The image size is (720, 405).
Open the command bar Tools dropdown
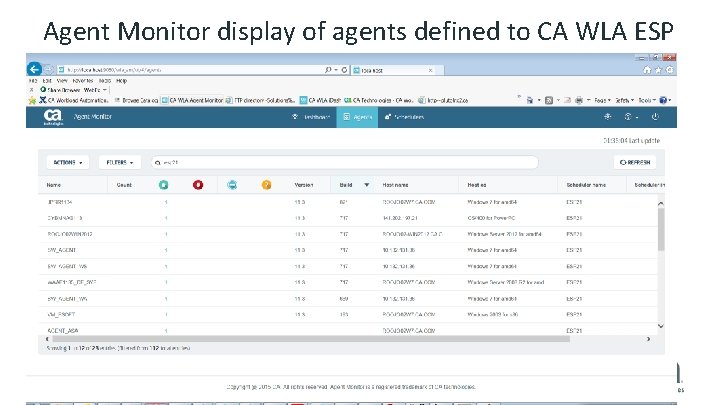(647, 100)
